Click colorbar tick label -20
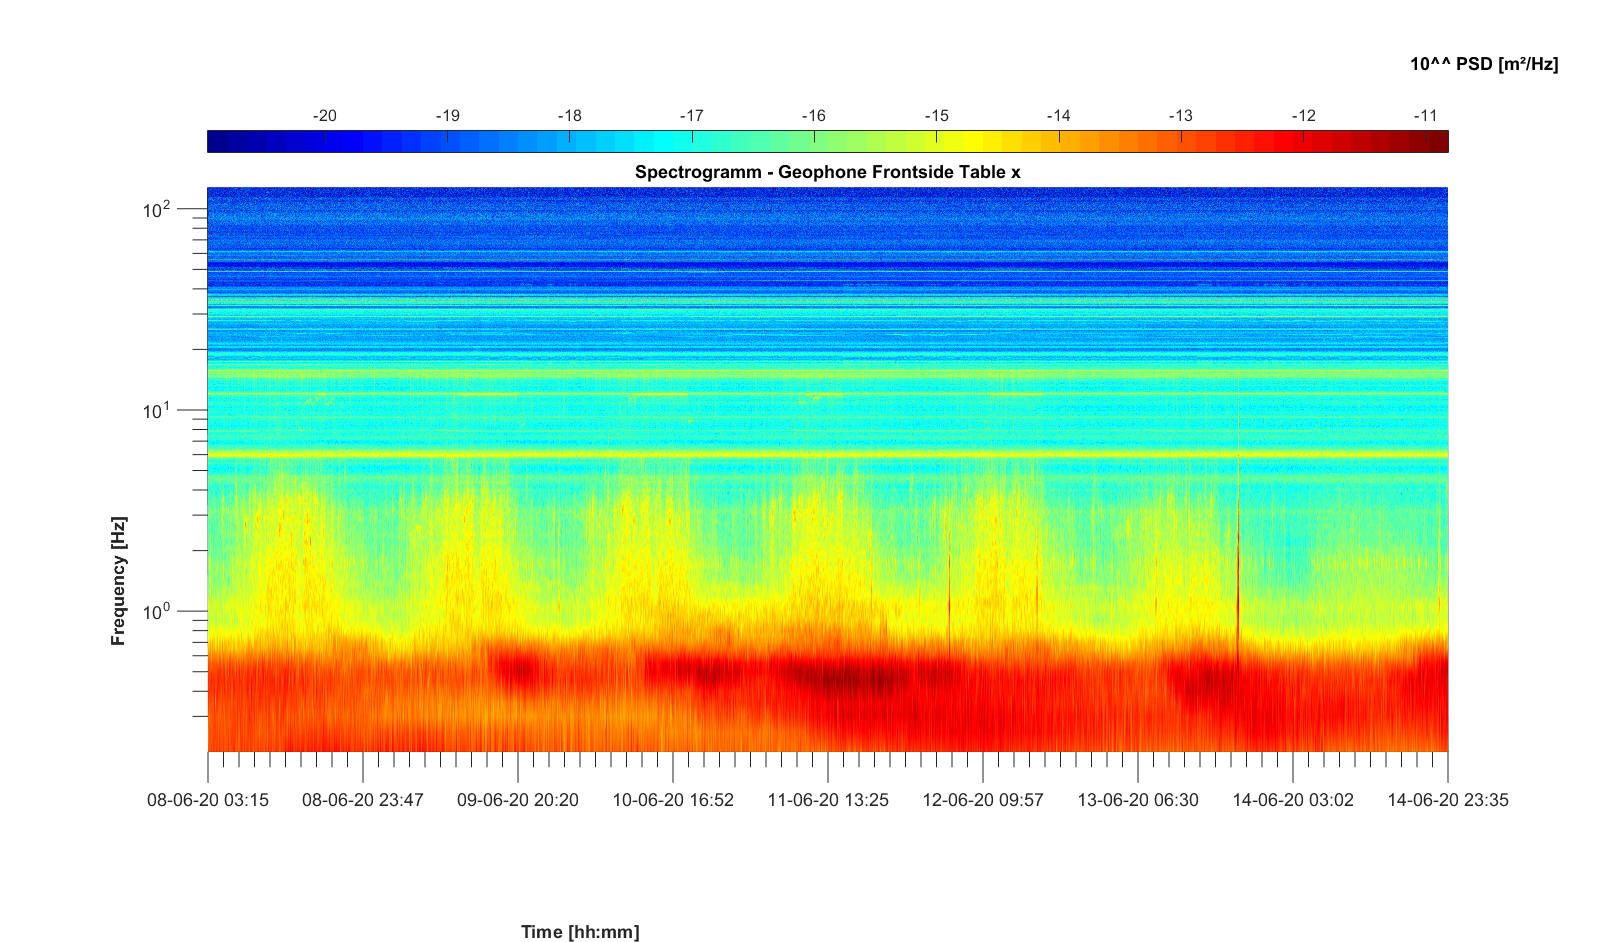This screenshot has width=1600, height=942. (325, 116)
